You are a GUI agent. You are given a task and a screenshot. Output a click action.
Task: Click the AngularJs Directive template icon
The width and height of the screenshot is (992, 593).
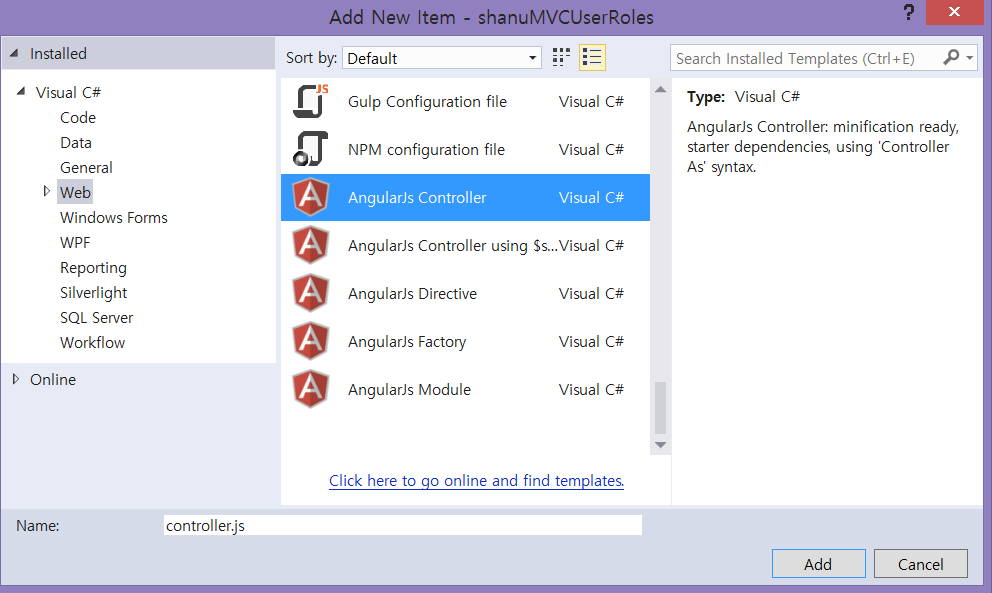pyautogui.click(x=311, y=293)
